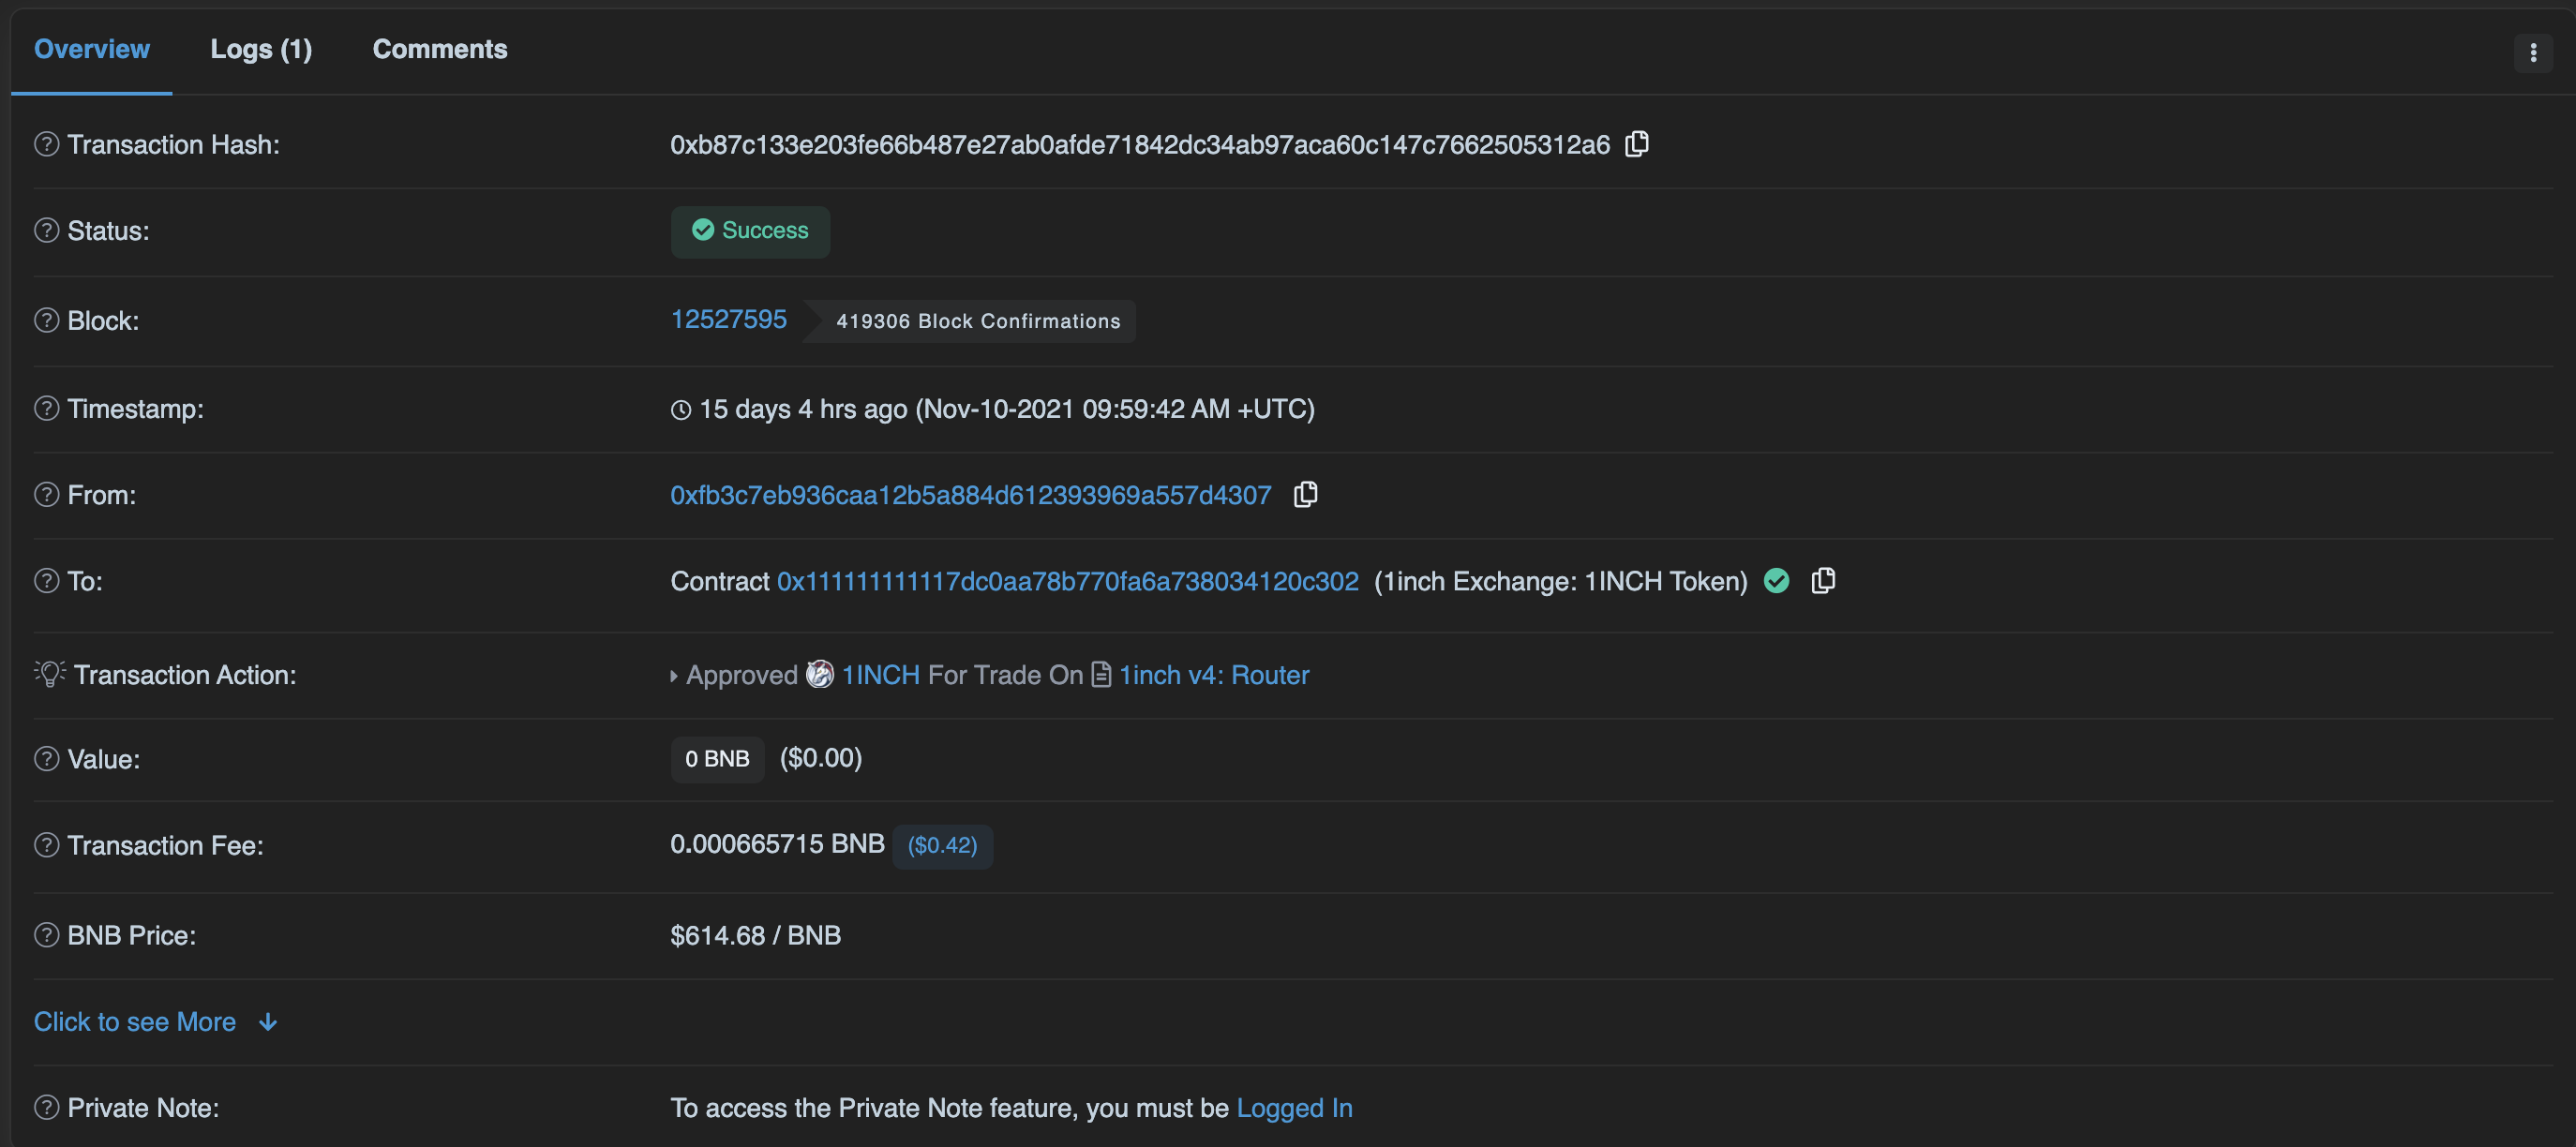Switch to the Overview tab
Viewport: 2576px width, 1147px height.
tap(92, 49)
